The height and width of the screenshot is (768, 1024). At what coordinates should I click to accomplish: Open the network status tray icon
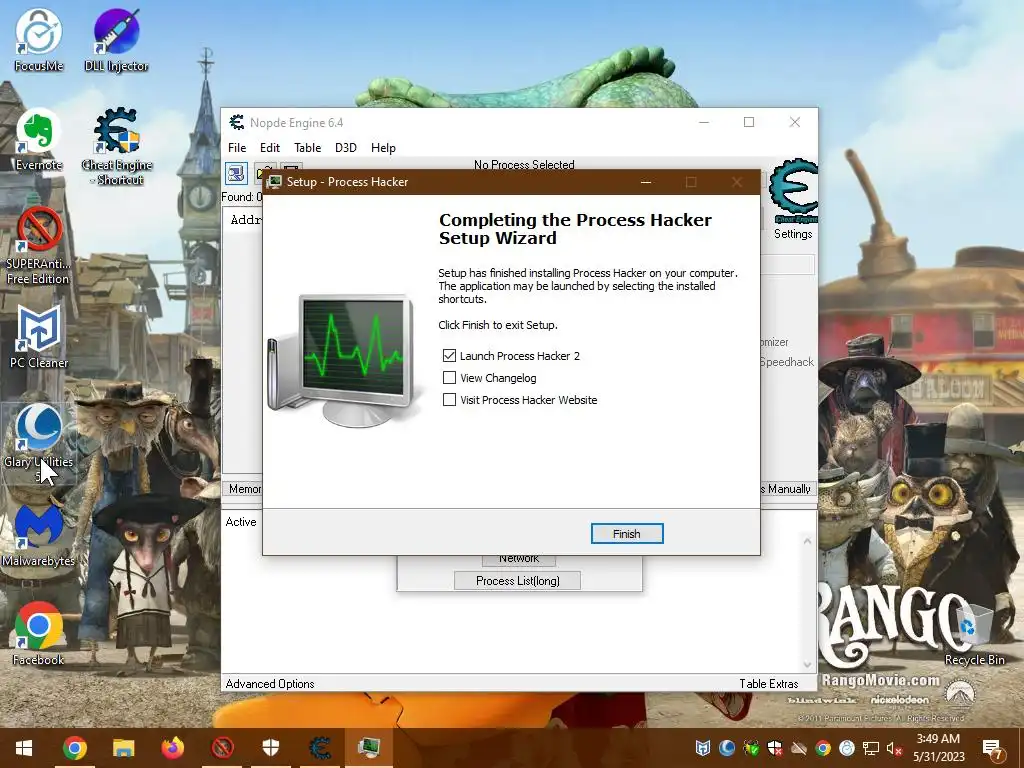pyautogui.click(x=871, y=748)
